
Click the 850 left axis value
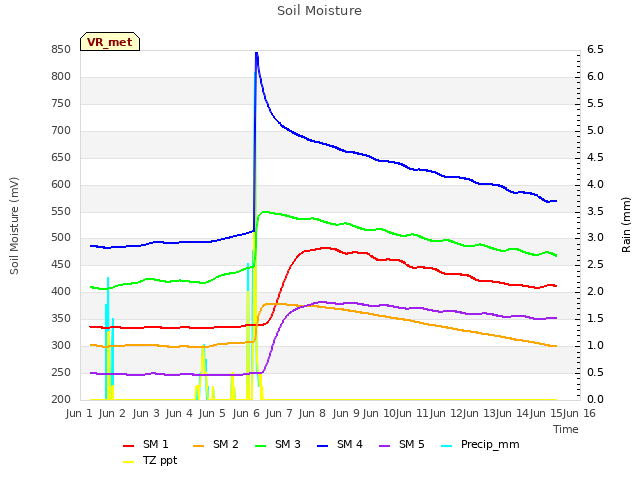tap(61, 50)
